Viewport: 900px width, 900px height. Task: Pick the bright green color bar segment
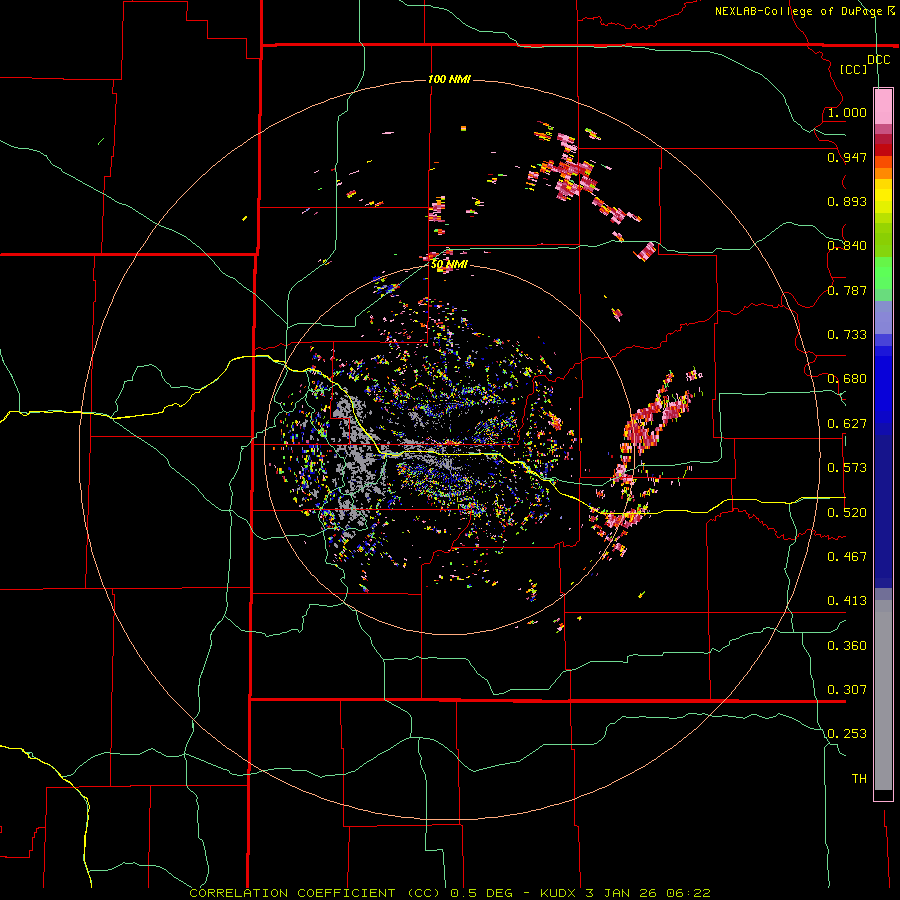tap(883, 273)
